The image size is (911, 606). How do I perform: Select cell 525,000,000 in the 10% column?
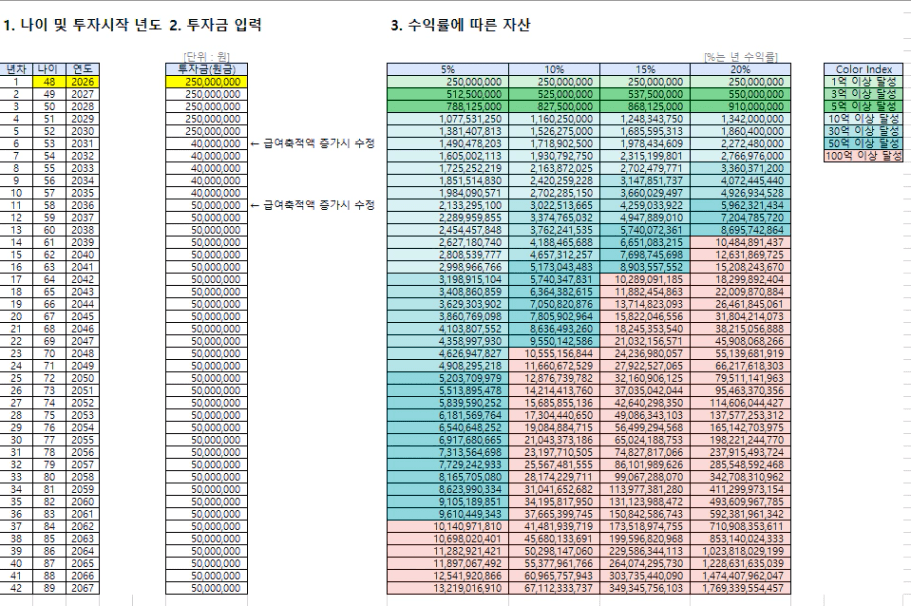coord(554,94)
